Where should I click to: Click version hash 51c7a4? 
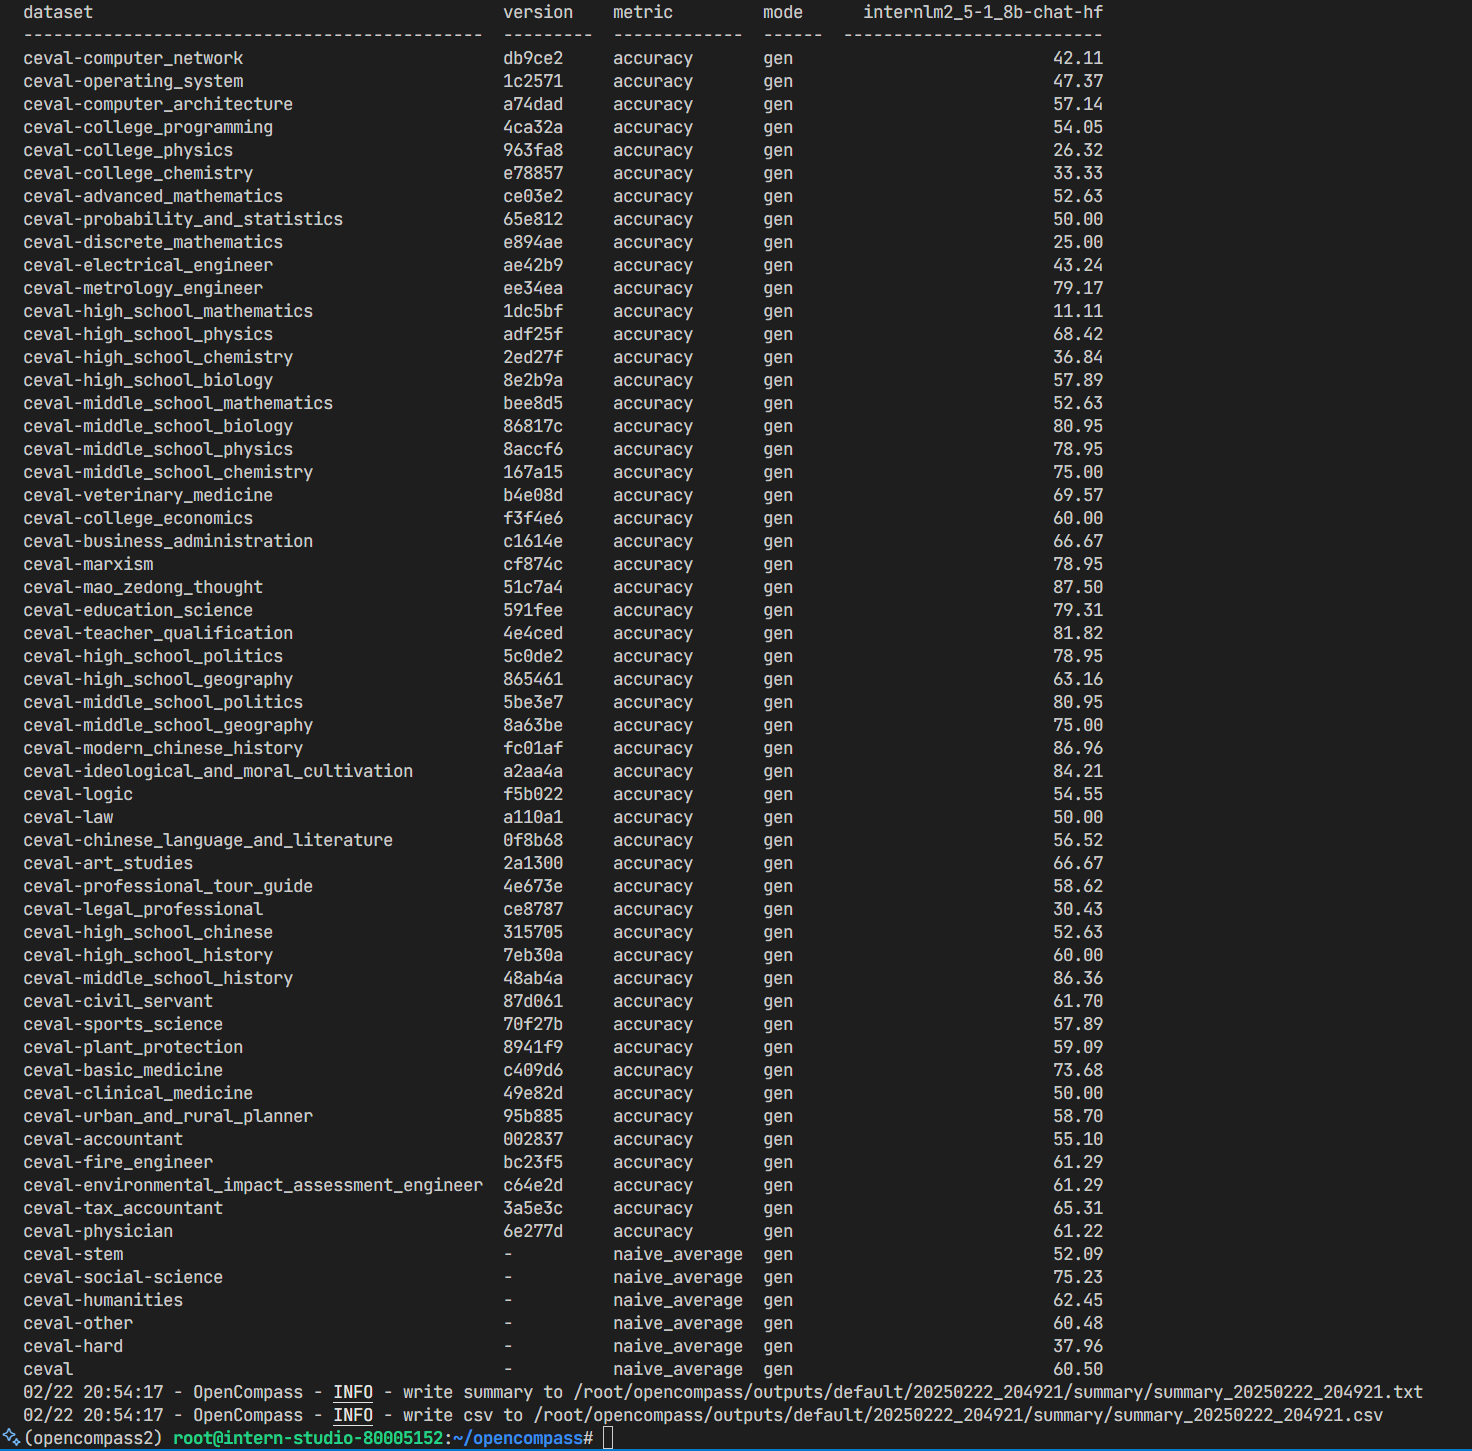533,587
